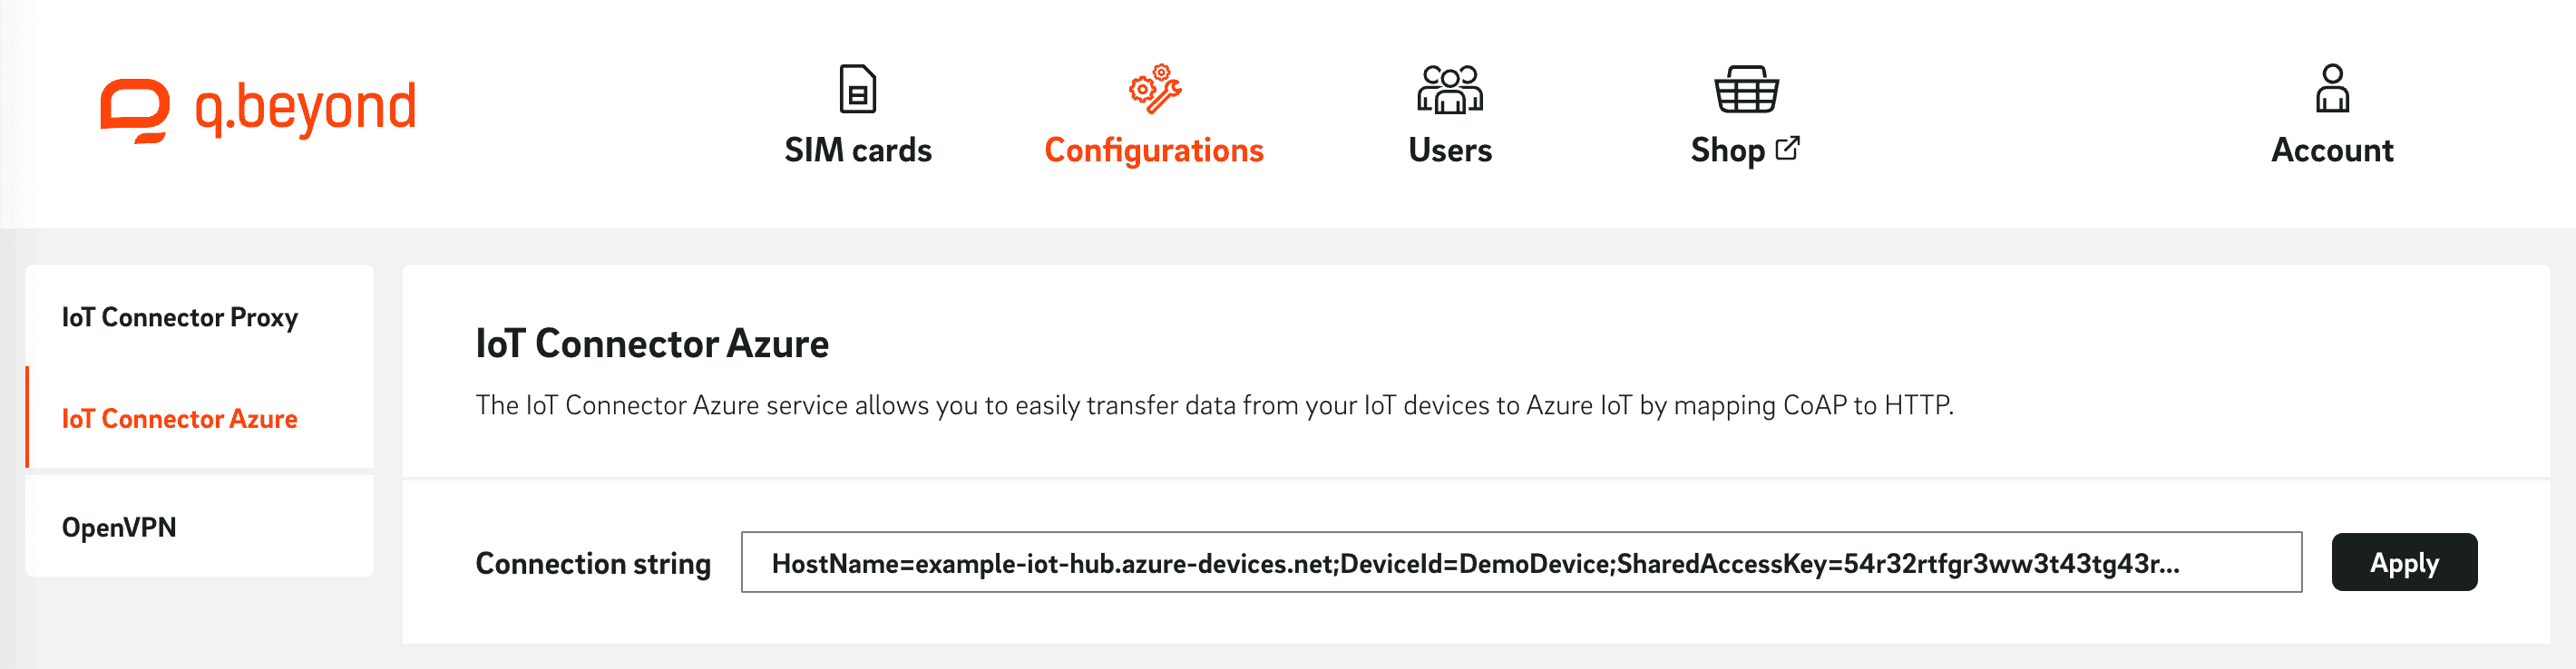Open the SIM cards menu label
This screenshot has height=669, width=2576.
pos(857,150)
